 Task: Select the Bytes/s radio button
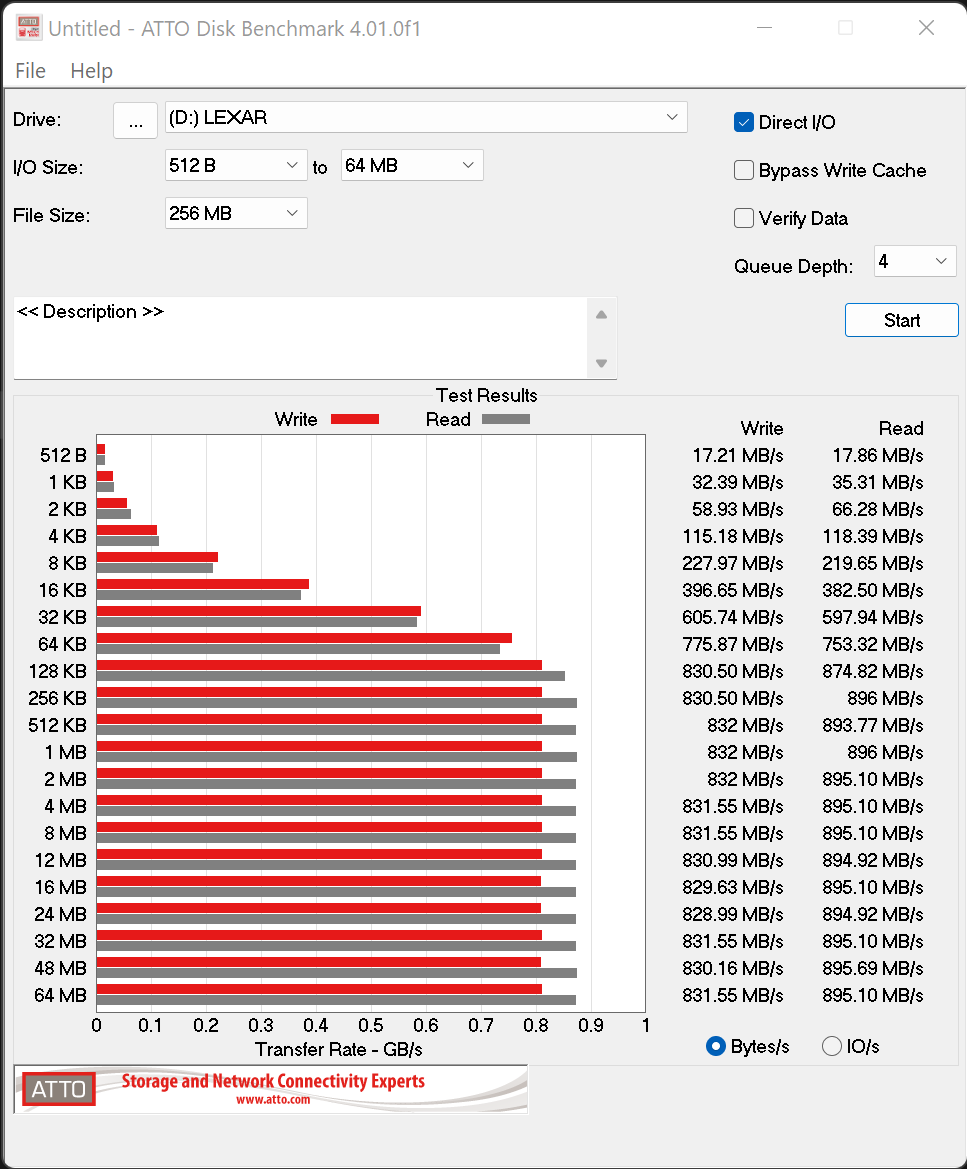[716, 1046]
